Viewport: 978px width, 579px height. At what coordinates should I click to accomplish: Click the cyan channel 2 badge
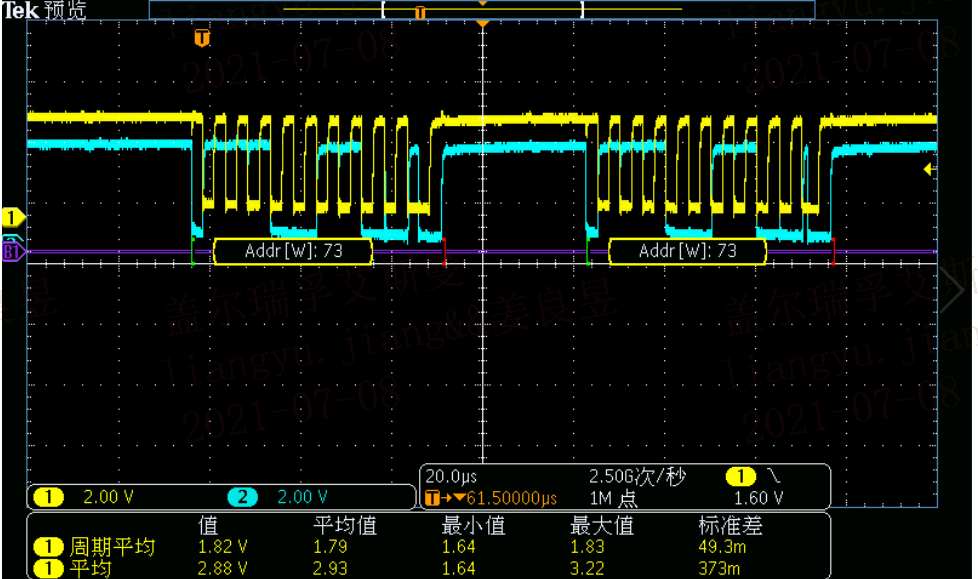pyautogui.click(x=242, y=497)
